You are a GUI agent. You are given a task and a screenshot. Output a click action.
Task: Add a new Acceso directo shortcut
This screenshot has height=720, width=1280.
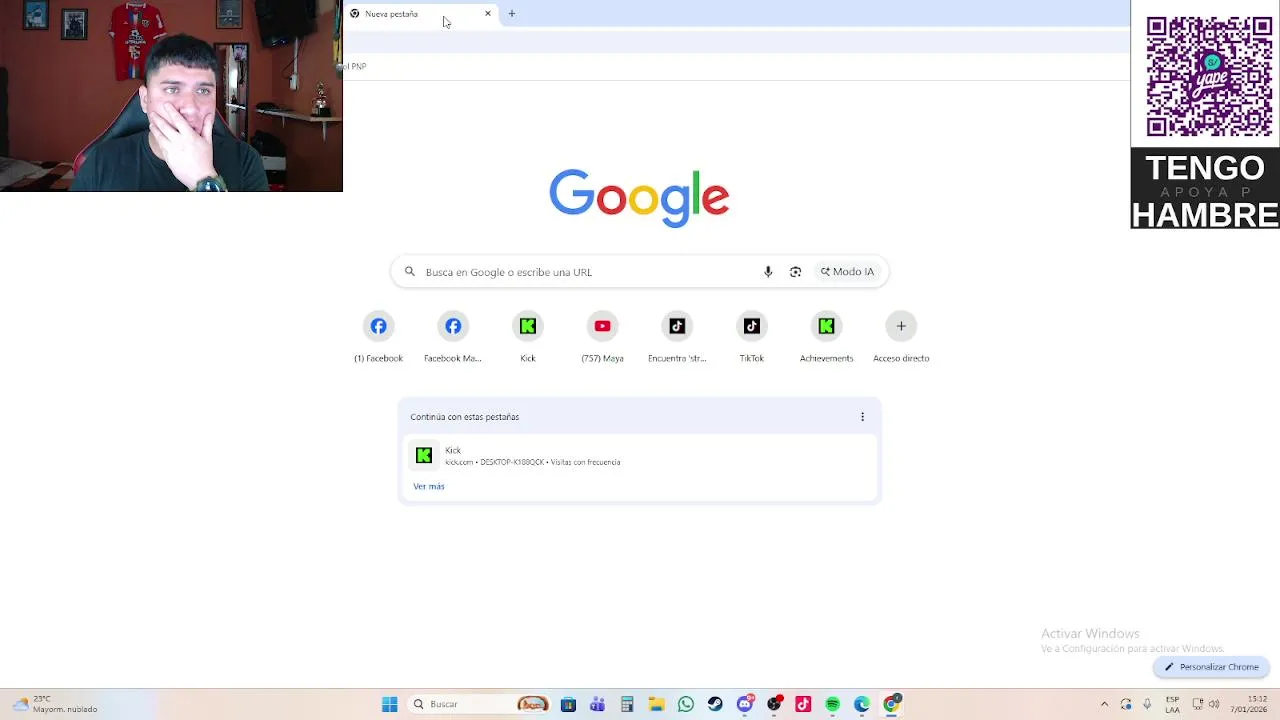tap(901, 338)
